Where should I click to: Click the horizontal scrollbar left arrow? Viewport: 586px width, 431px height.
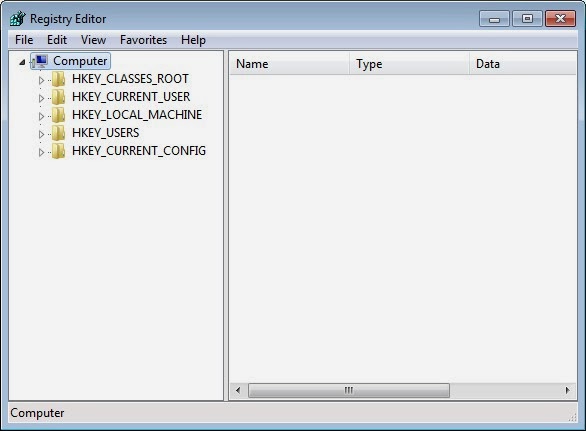point(238,391)
